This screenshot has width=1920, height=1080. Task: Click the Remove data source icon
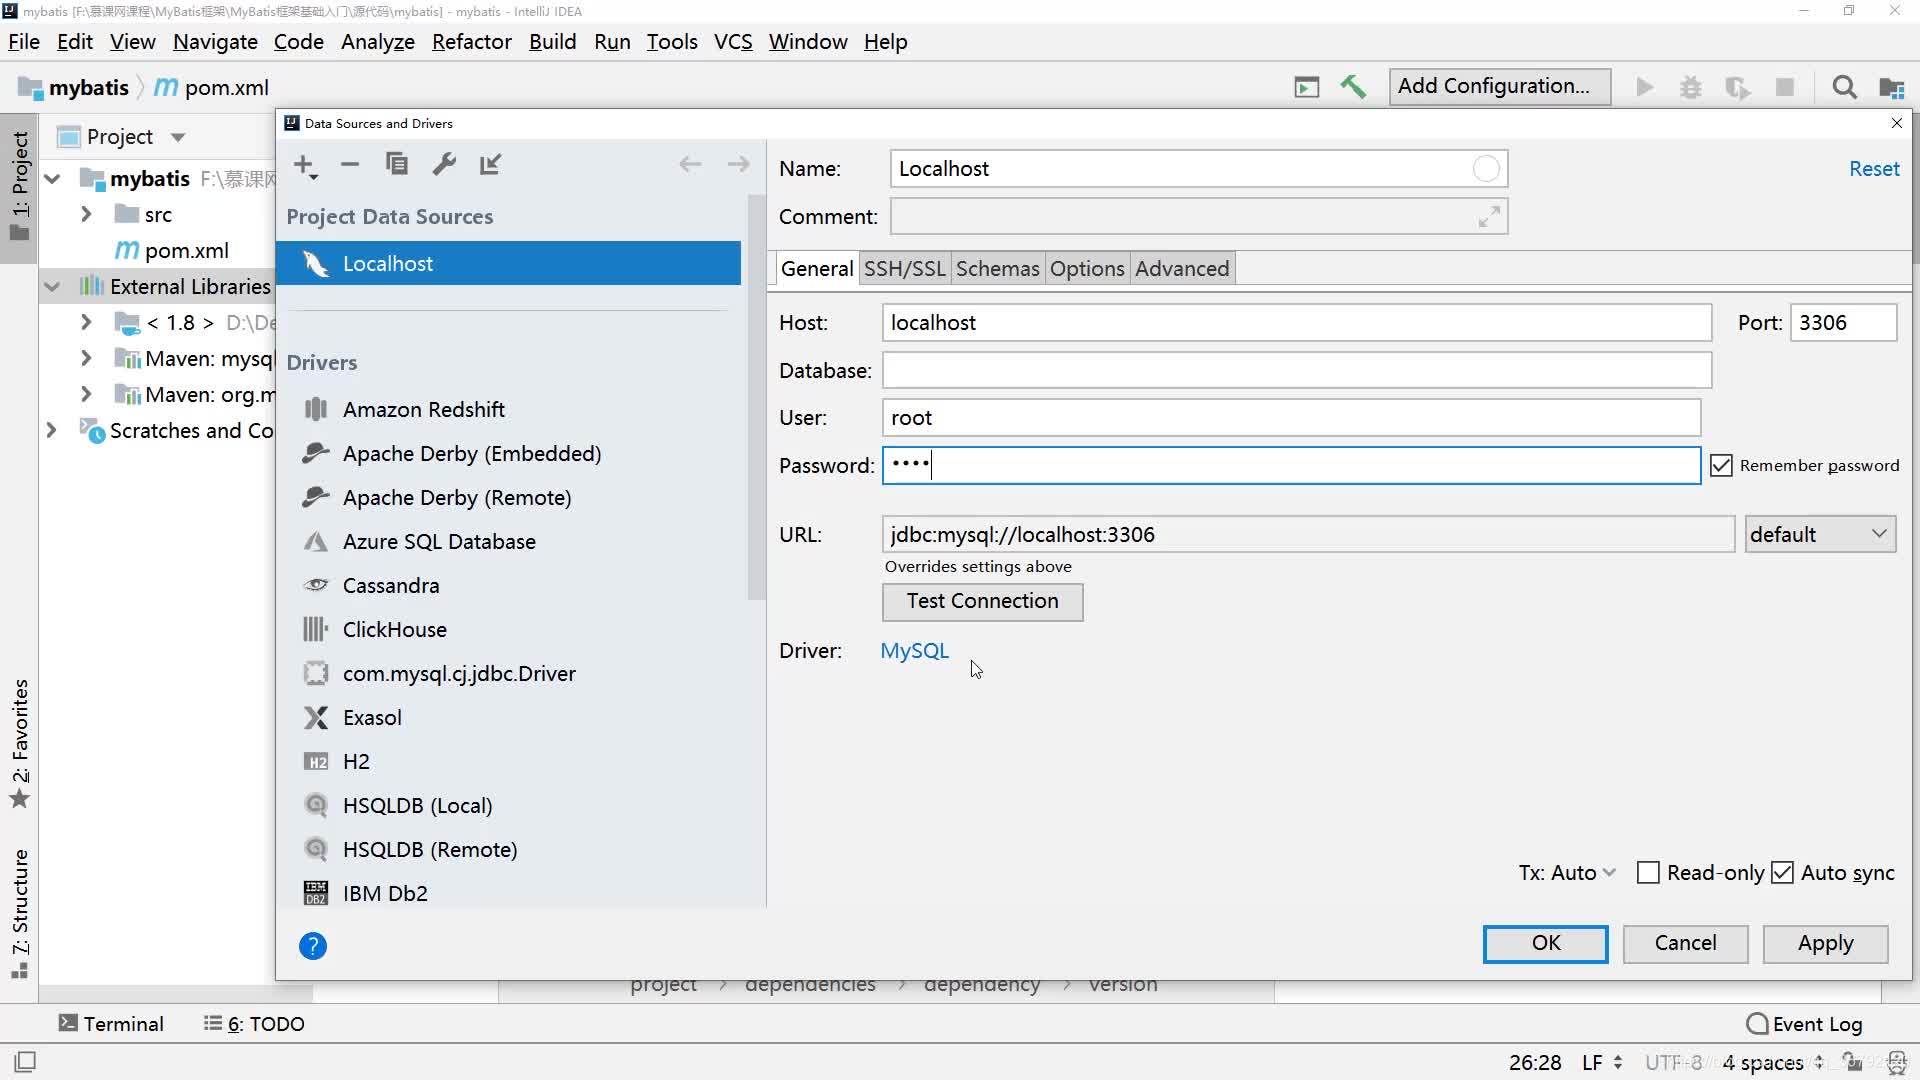coord(351,164)
